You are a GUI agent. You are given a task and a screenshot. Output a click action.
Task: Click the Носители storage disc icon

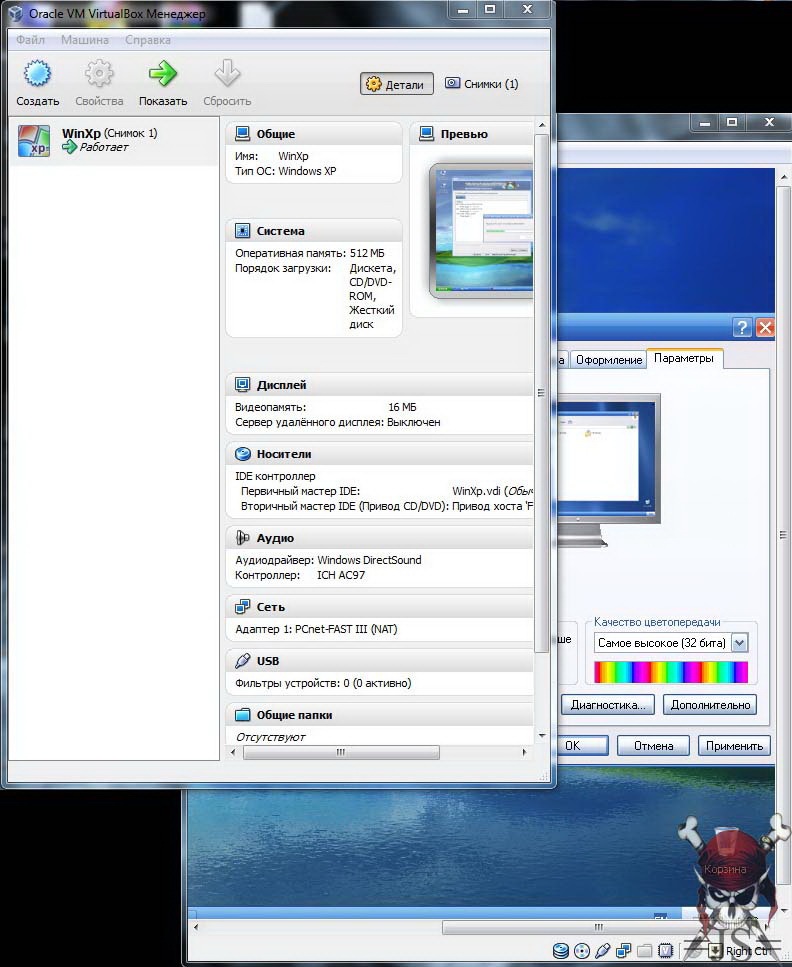click(242, 454)
